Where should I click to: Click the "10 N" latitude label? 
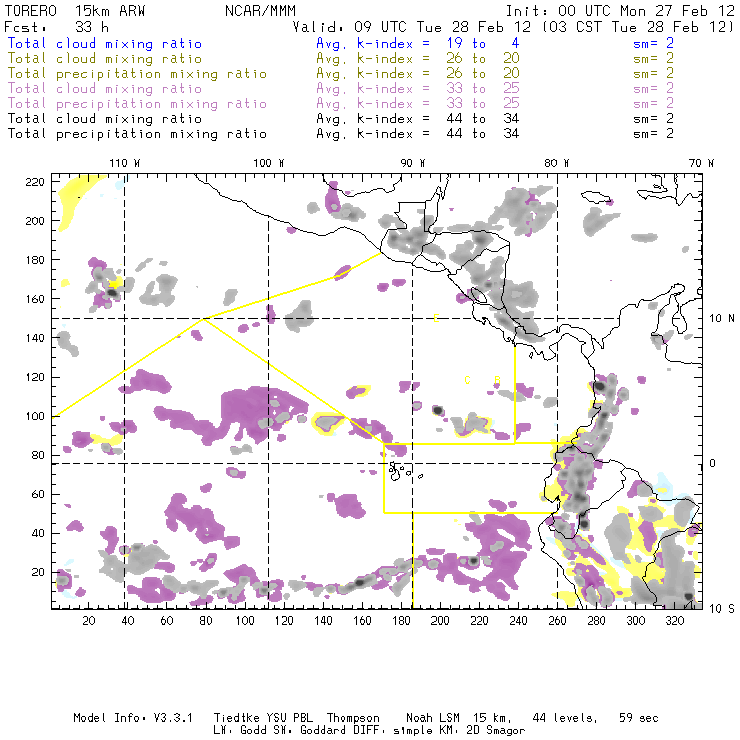click(722, 319)
